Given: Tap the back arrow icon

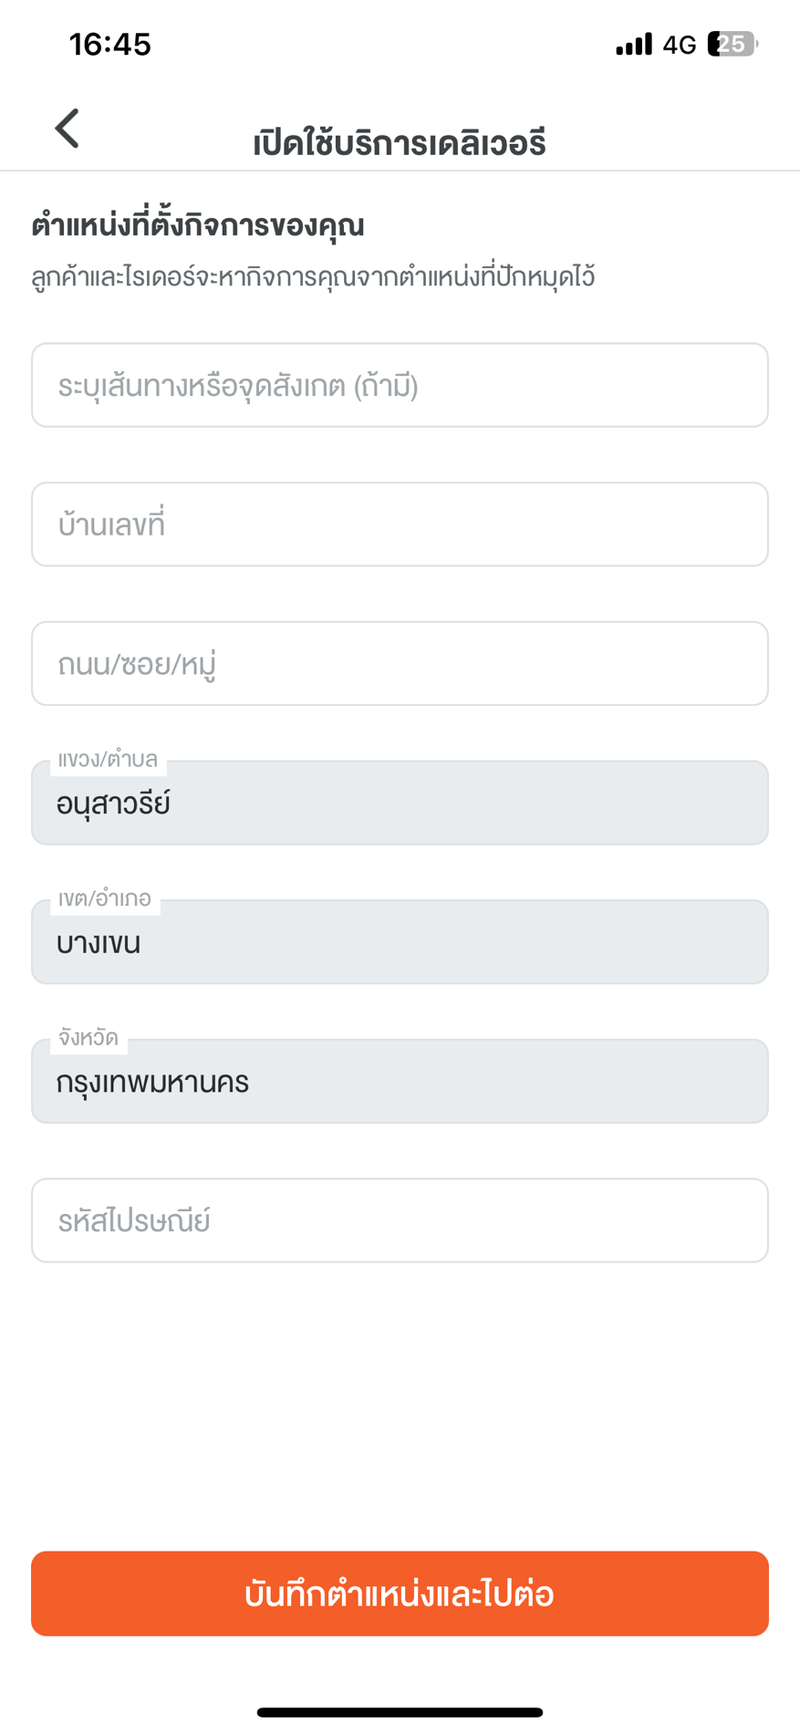Looking at the screenshot, I should [67, 129].
